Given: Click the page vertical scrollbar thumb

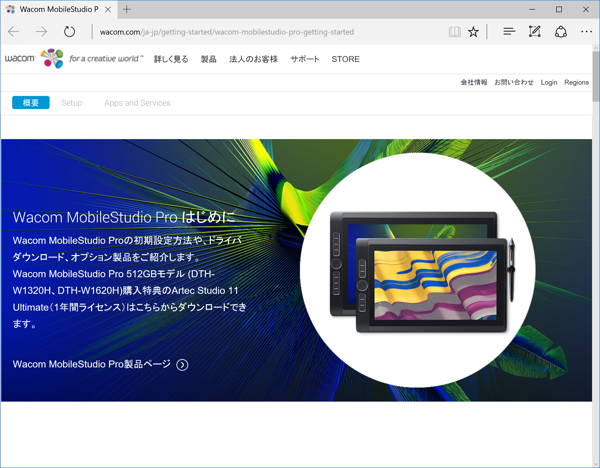Looking at the screenshot, I should coord(596,76).
